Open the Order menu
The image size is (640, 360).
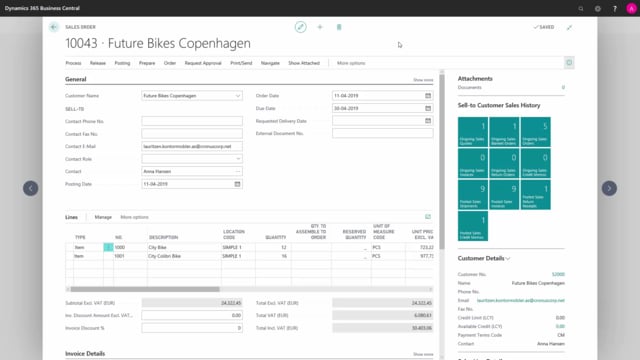[x=170, y=63]
